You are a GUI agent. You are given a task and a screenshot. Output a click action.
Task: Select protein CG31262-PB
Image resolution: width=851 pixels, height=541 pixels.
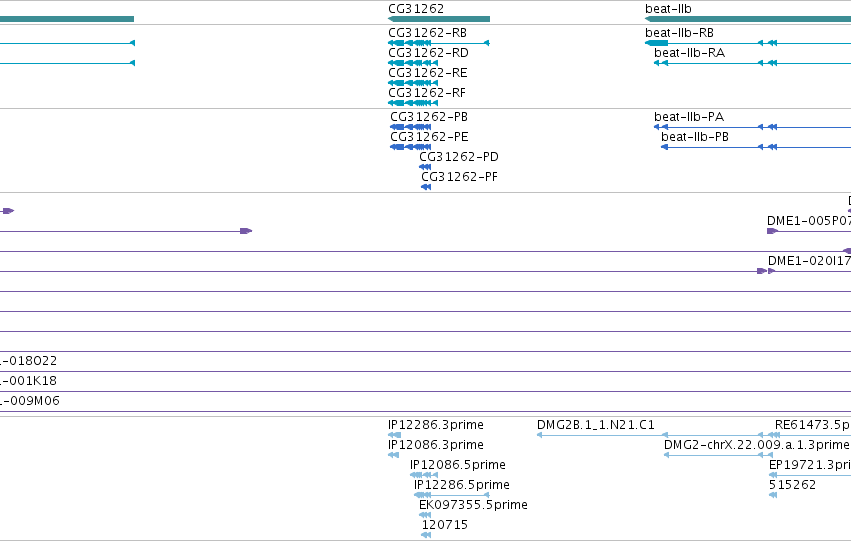pos(429,117)
